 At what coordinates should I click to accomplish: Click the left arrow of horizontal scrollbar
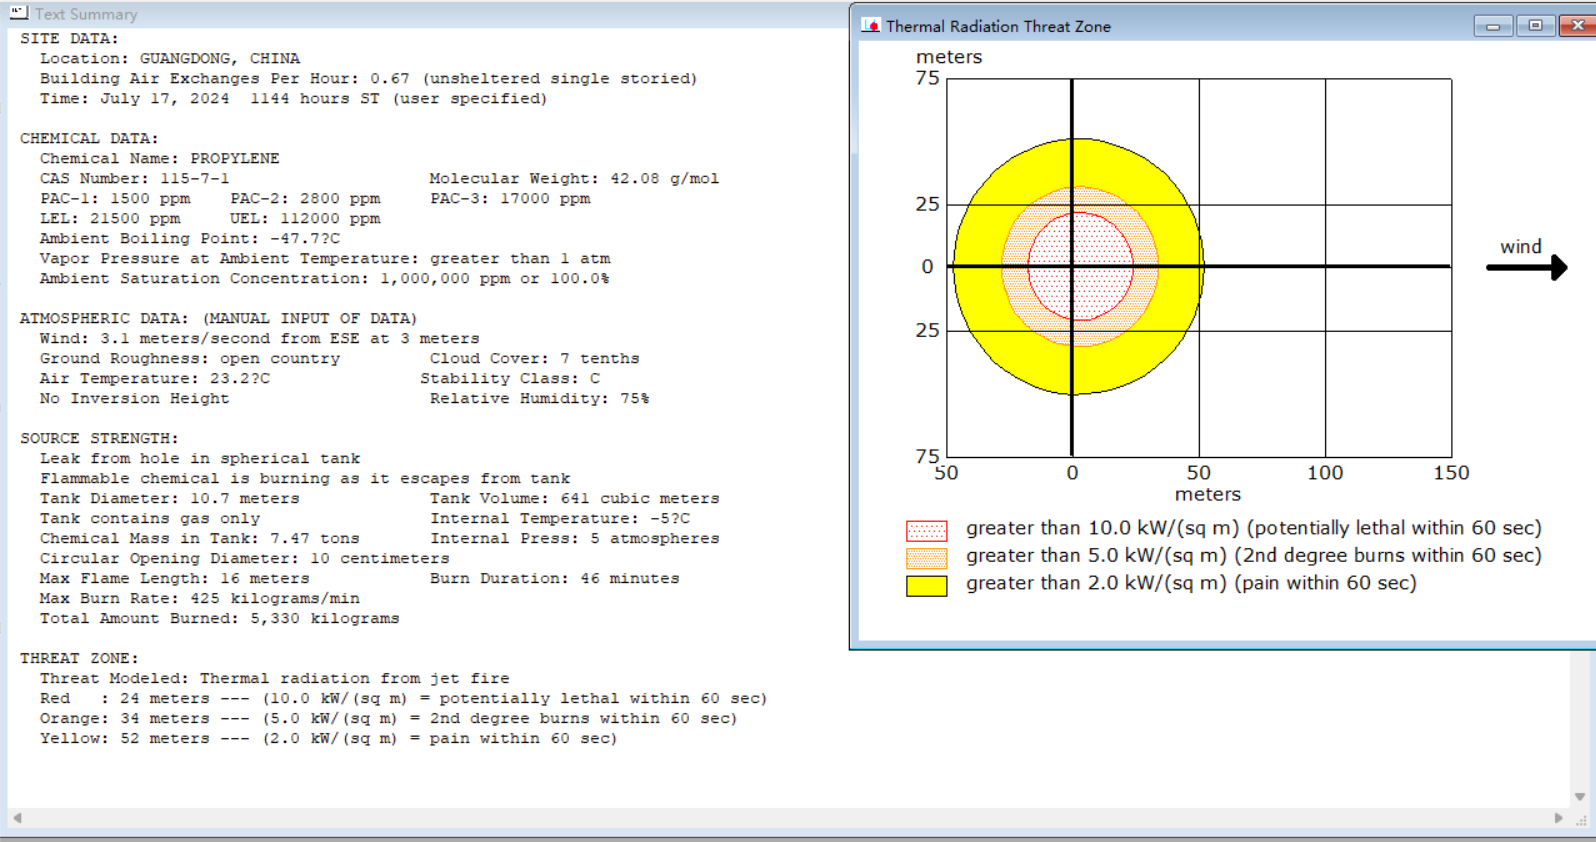(16, 818)
